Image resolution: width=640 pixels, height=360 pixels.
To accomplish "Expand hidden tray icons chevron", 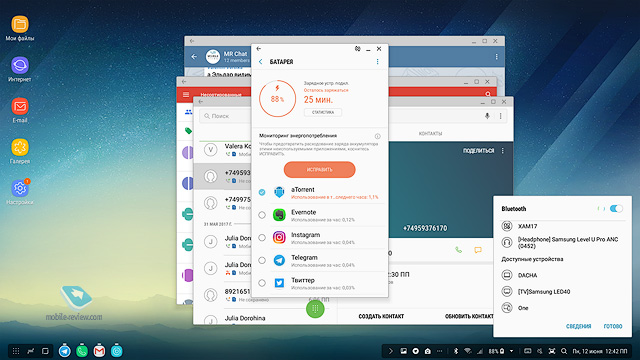I will 391,351.
